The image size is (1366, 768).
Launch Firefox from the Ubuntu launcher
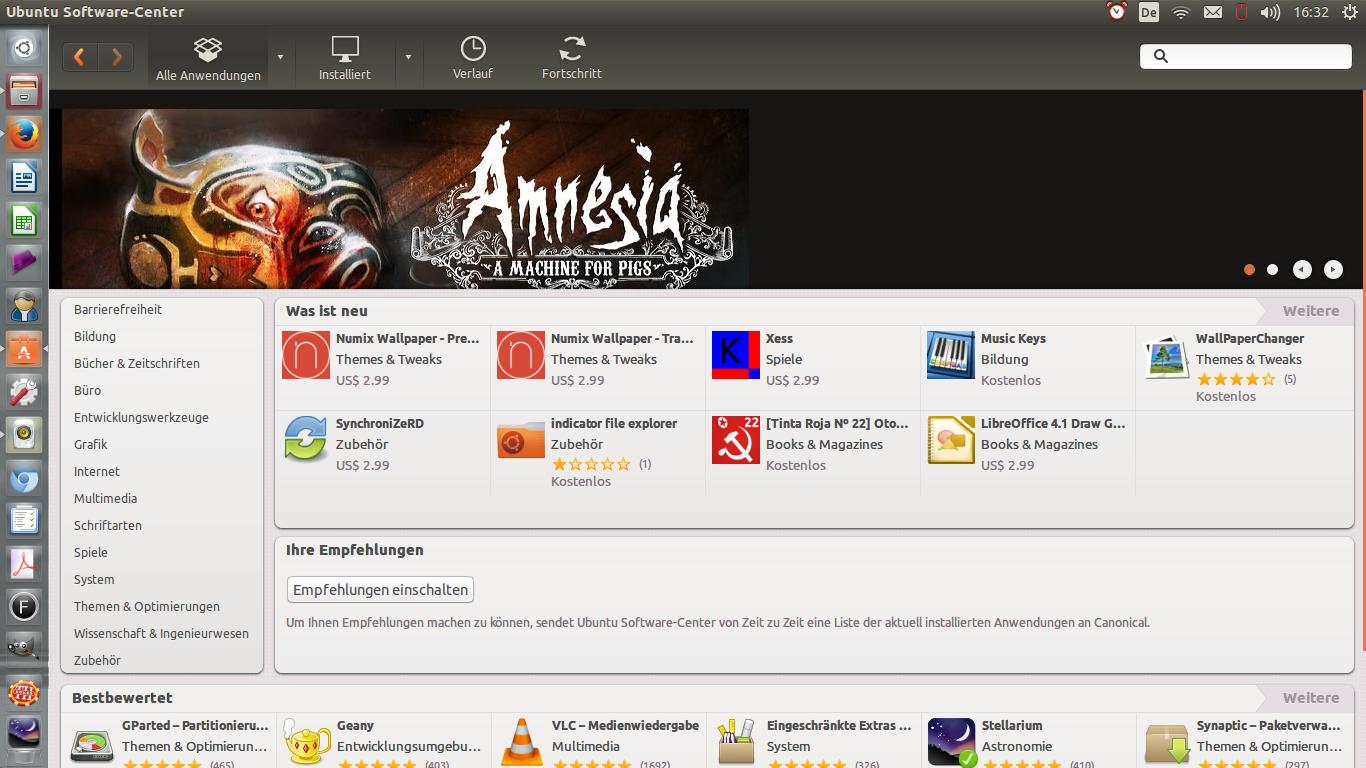[x=24, y=134]
